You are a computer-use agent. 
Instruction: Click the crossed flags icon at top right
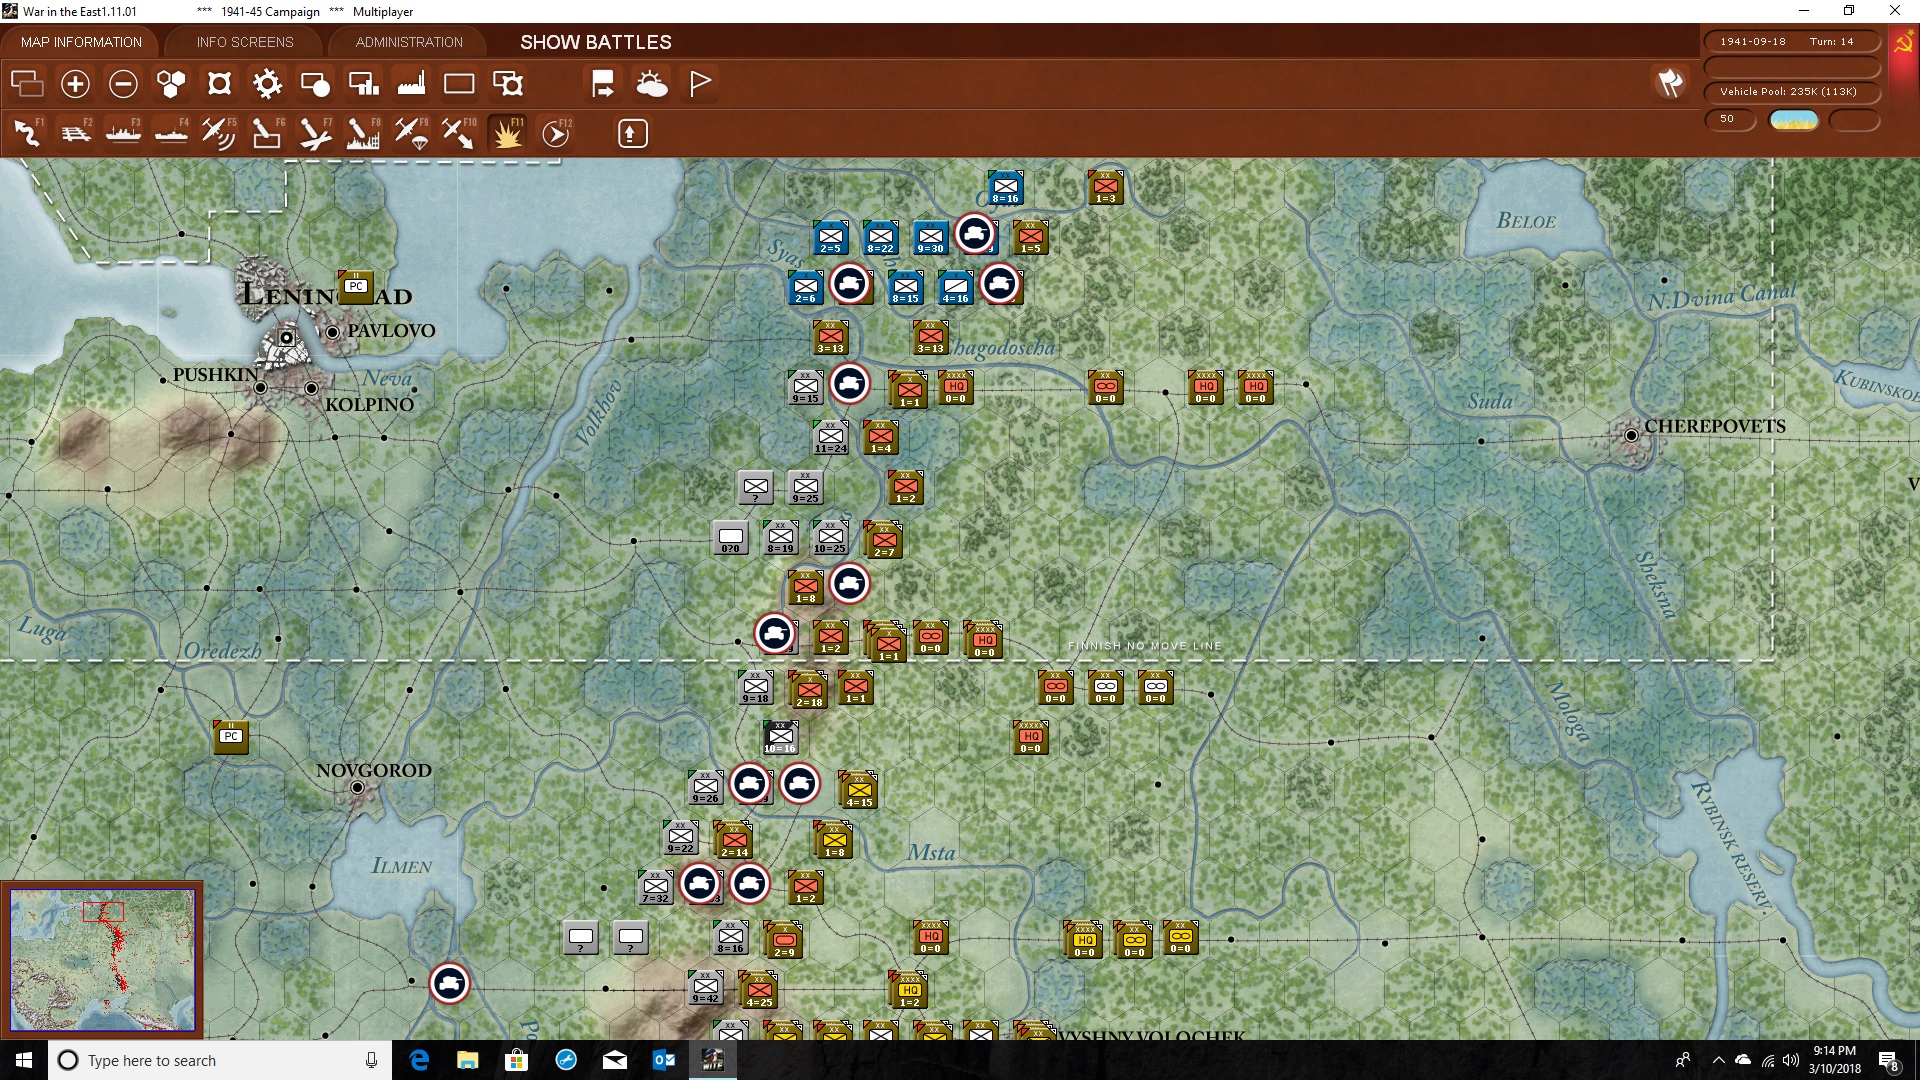pos(1670,84)
